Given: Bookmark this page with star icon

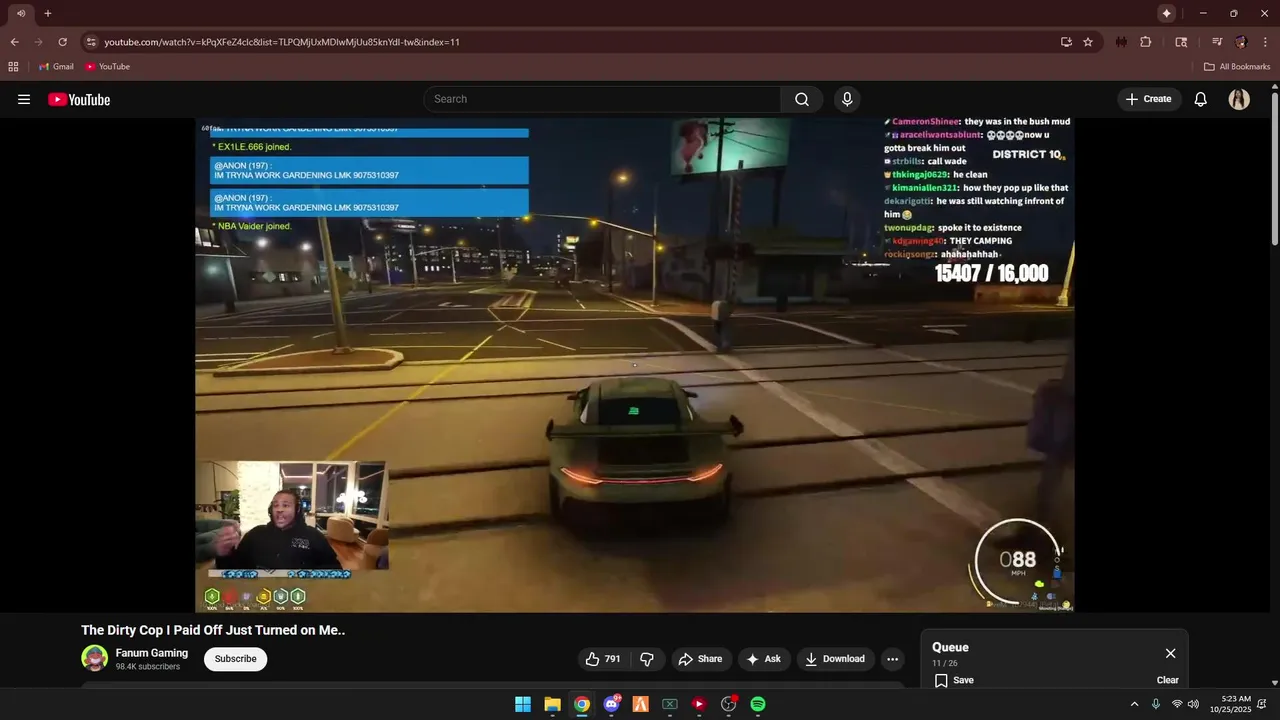Looking at the screenshot, I should point(1088,42).
